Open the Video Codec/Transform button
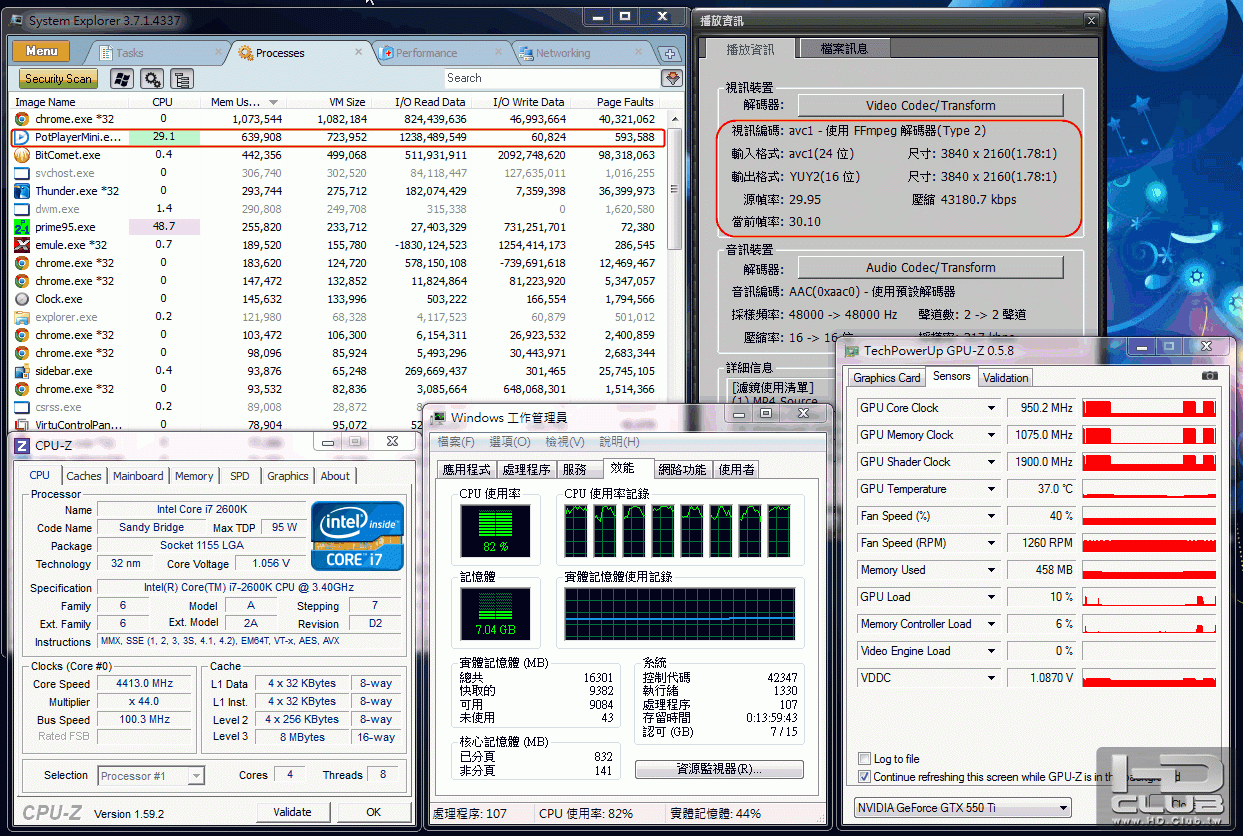The width and height of the screenshot is (1243, 836). 930,105
